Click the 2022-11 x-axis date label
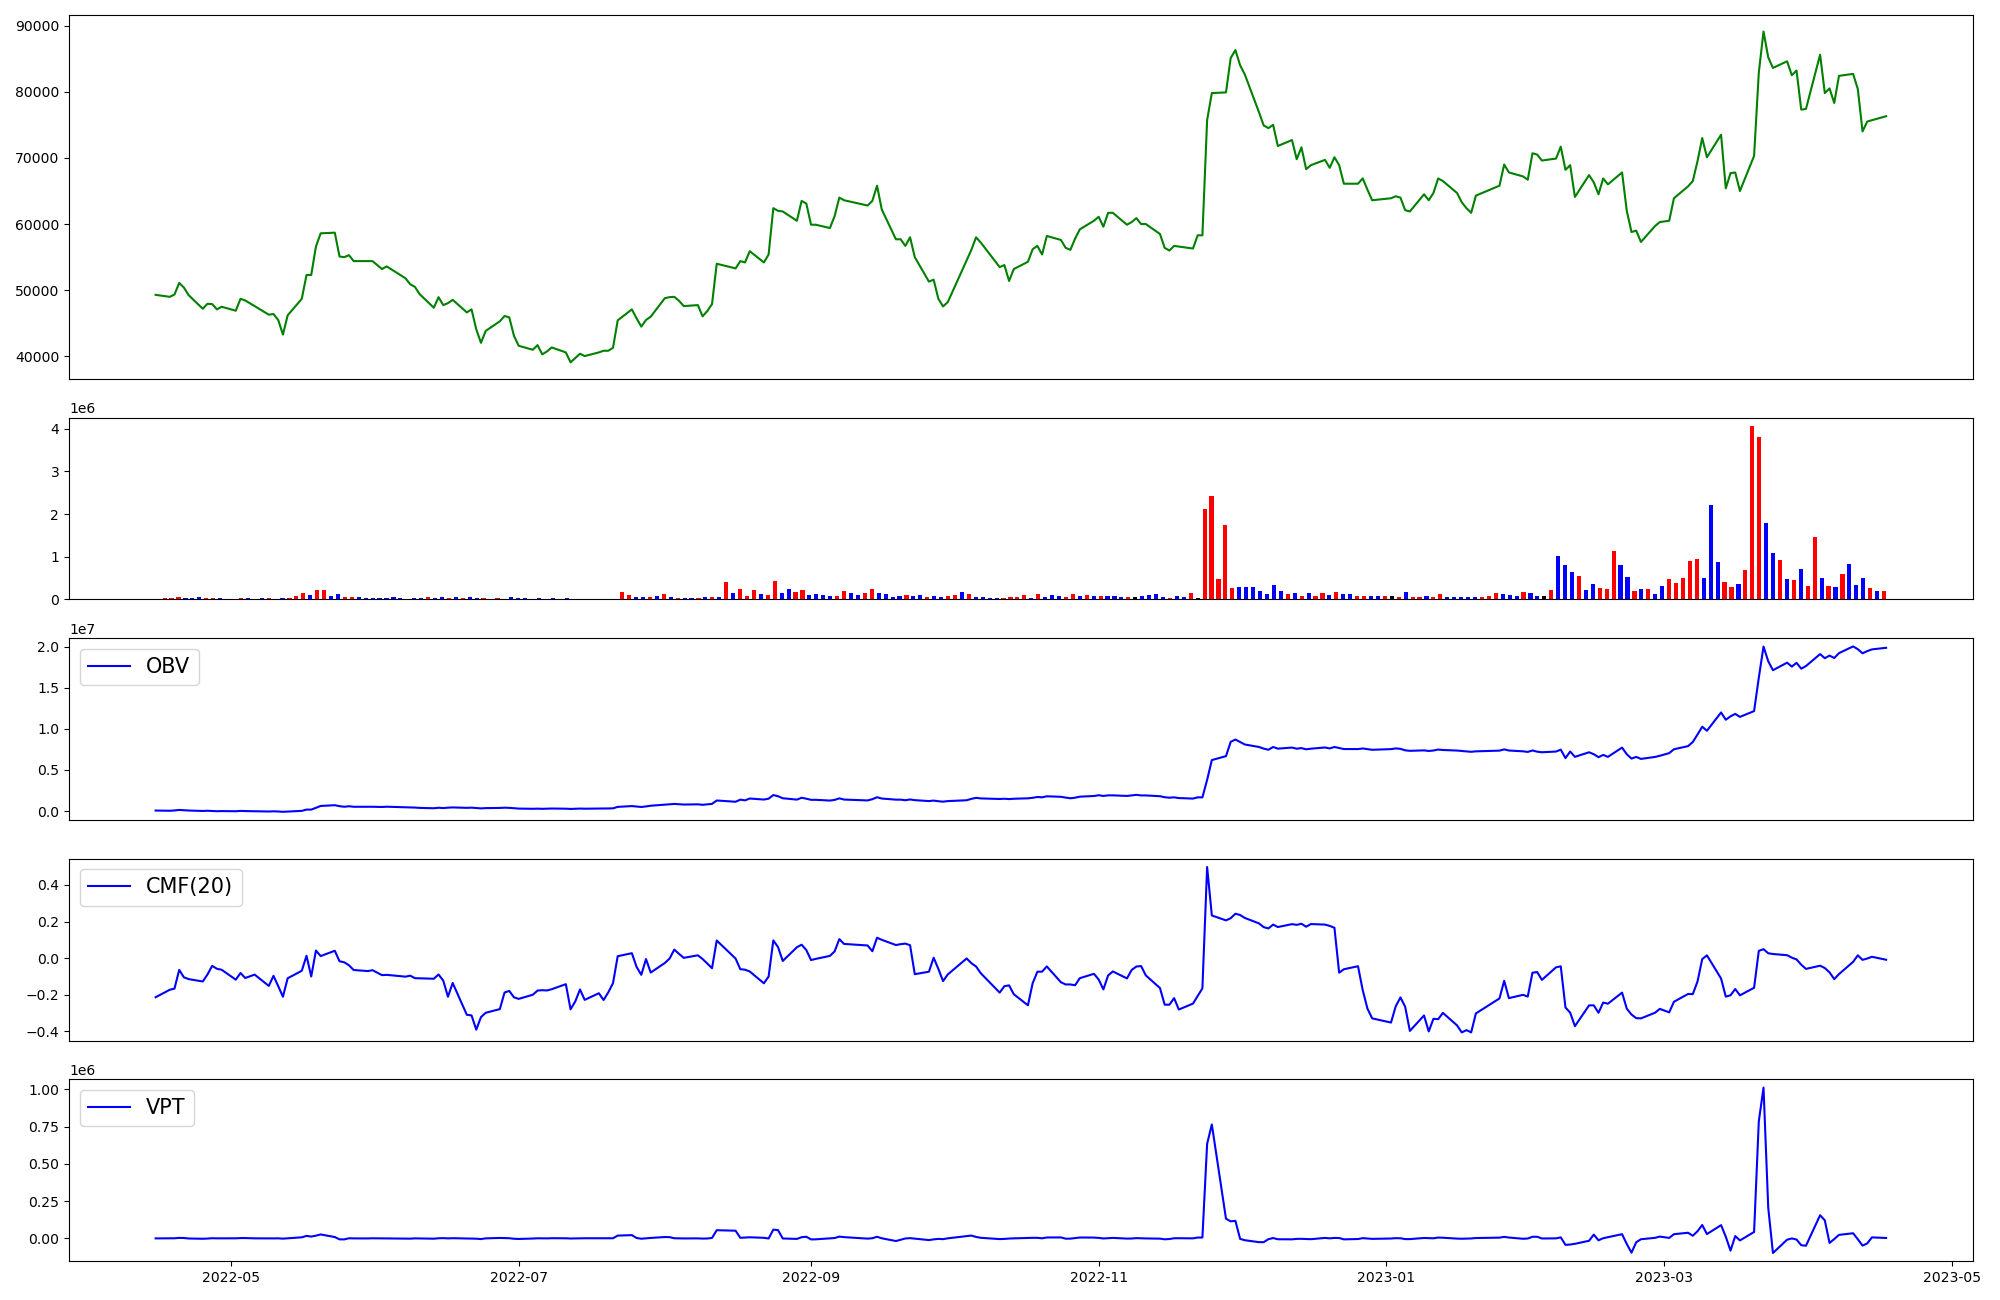 tap(1100, 1276)
